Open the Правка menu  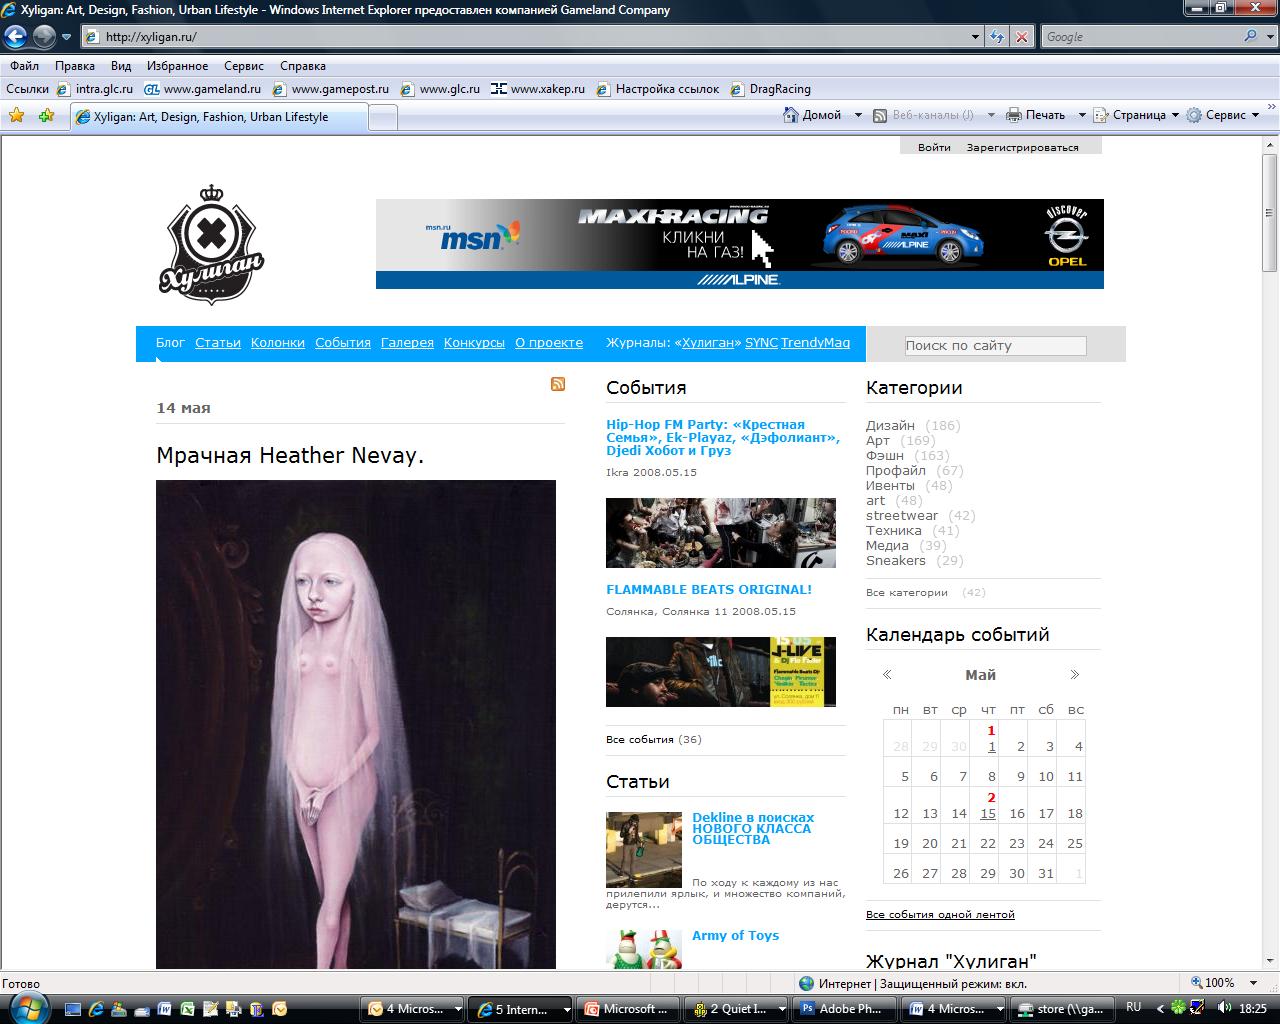tap(75, 66)
